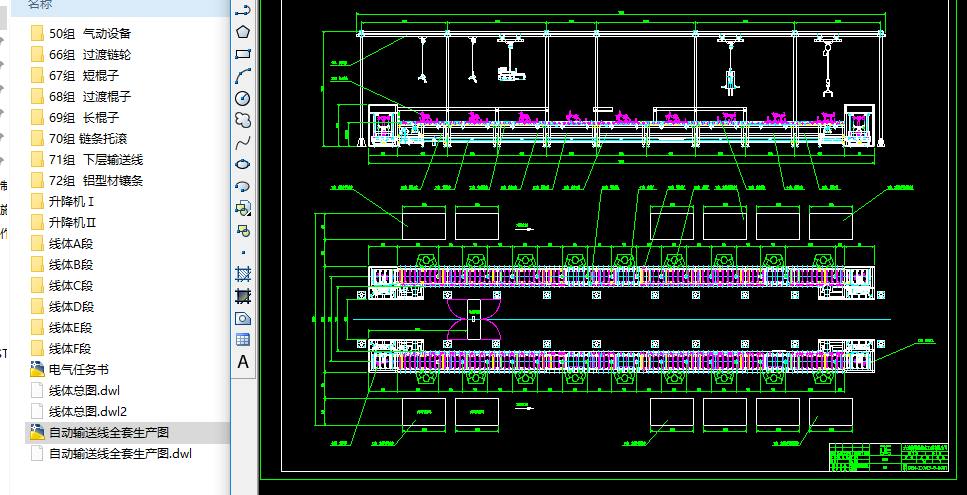Select the 线体总图.dwl2 file icon
Screen dimensions: 967x495
coord(37,411)
